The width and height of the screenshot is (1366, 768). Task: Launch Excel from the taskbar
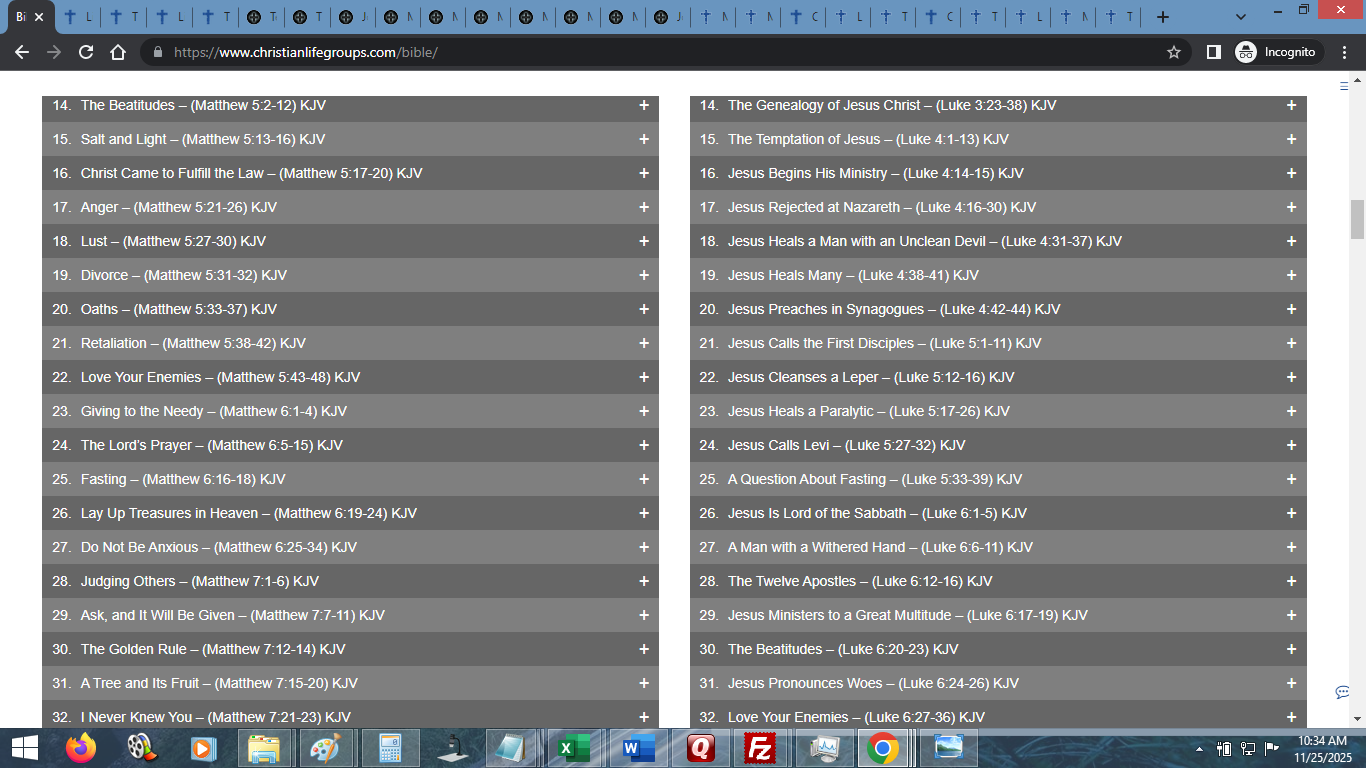(x=573, y=748)
